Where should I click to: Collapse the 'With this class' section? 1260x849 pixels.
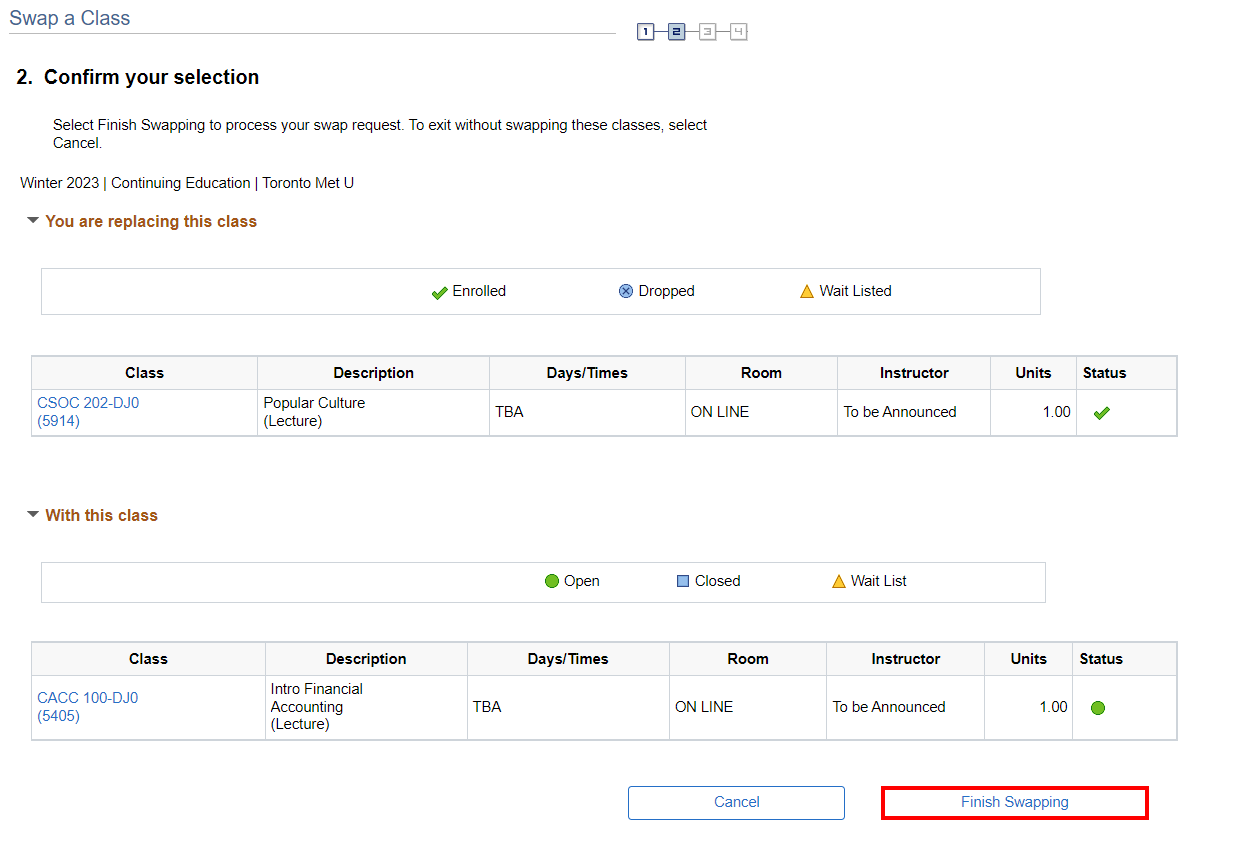33,515
